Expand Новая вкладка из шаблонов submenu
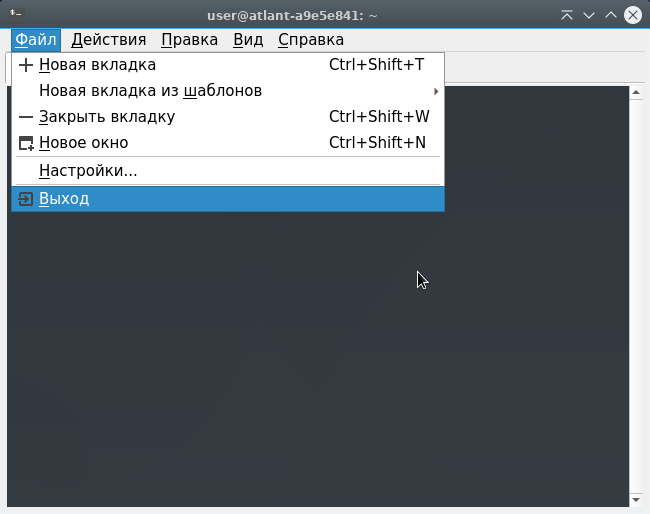The image size is (650, 514). [x=228, y=91]
